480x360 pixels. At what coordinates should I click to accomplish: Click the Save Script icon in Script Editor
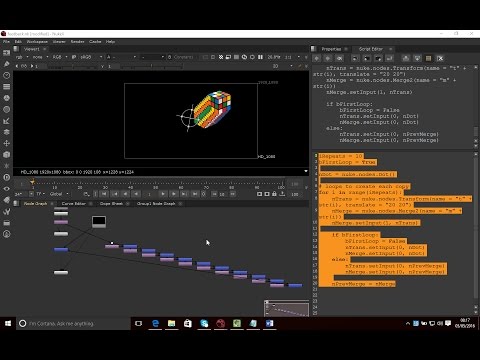[378, 58]
